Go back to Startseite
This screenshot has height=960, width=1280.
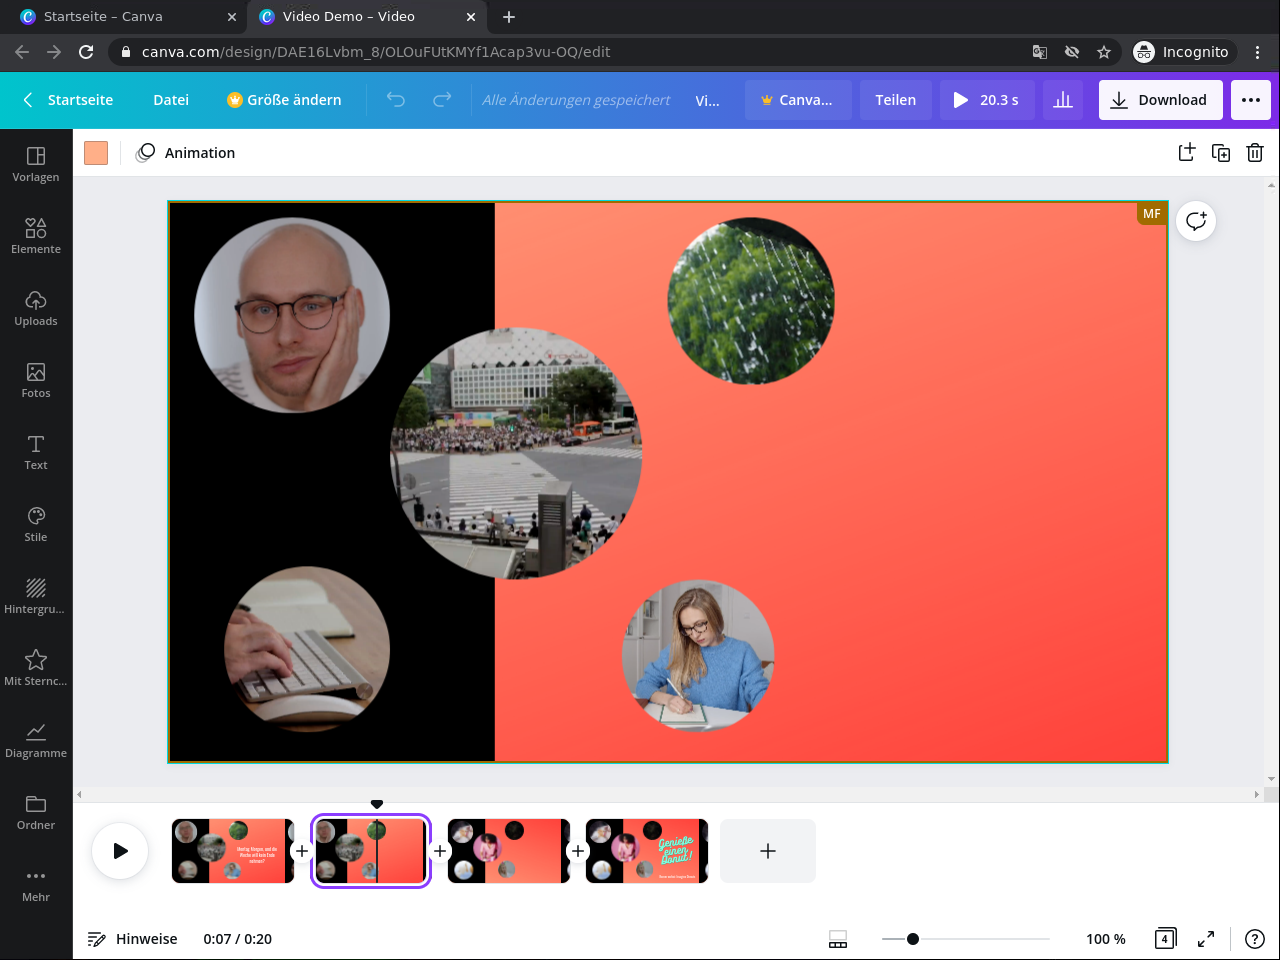(x=68, y=100)
